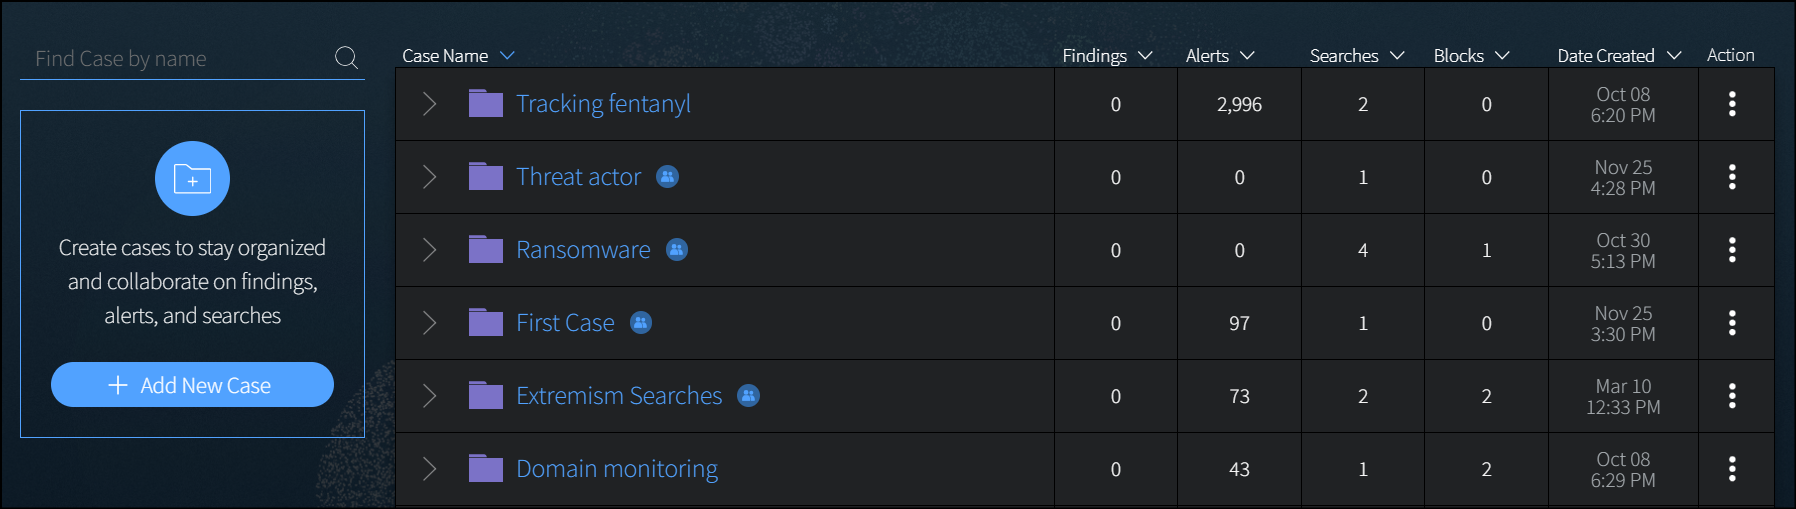Click the search magnifier icon

click(x=346, y=58)
